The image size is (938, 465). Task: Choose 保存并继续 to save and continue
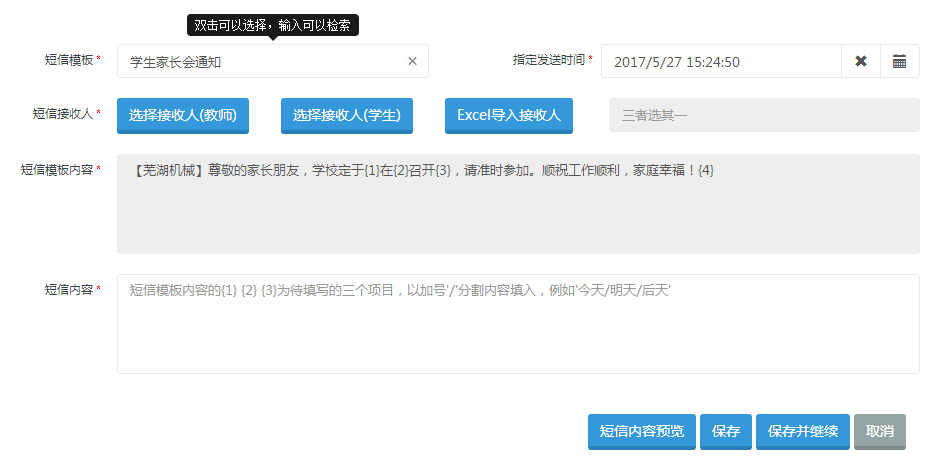click(802, 431)
